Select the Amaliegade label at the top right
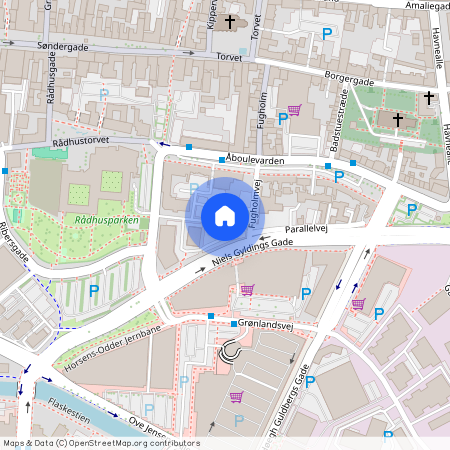The image size is (450, 450). pyautogui.click(x=427, y=6)
